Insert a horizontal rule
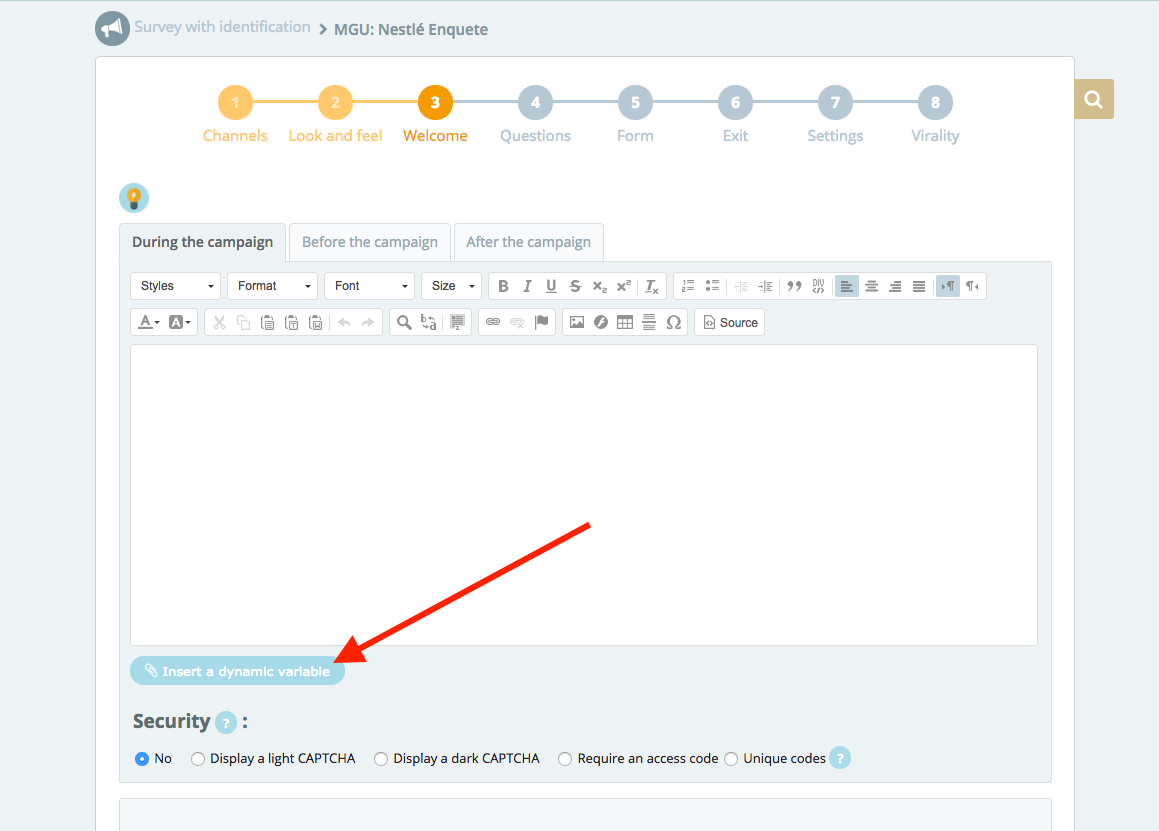Viewport: 1159px width, 831px height. pyautogui.click(x=649, y=322)
